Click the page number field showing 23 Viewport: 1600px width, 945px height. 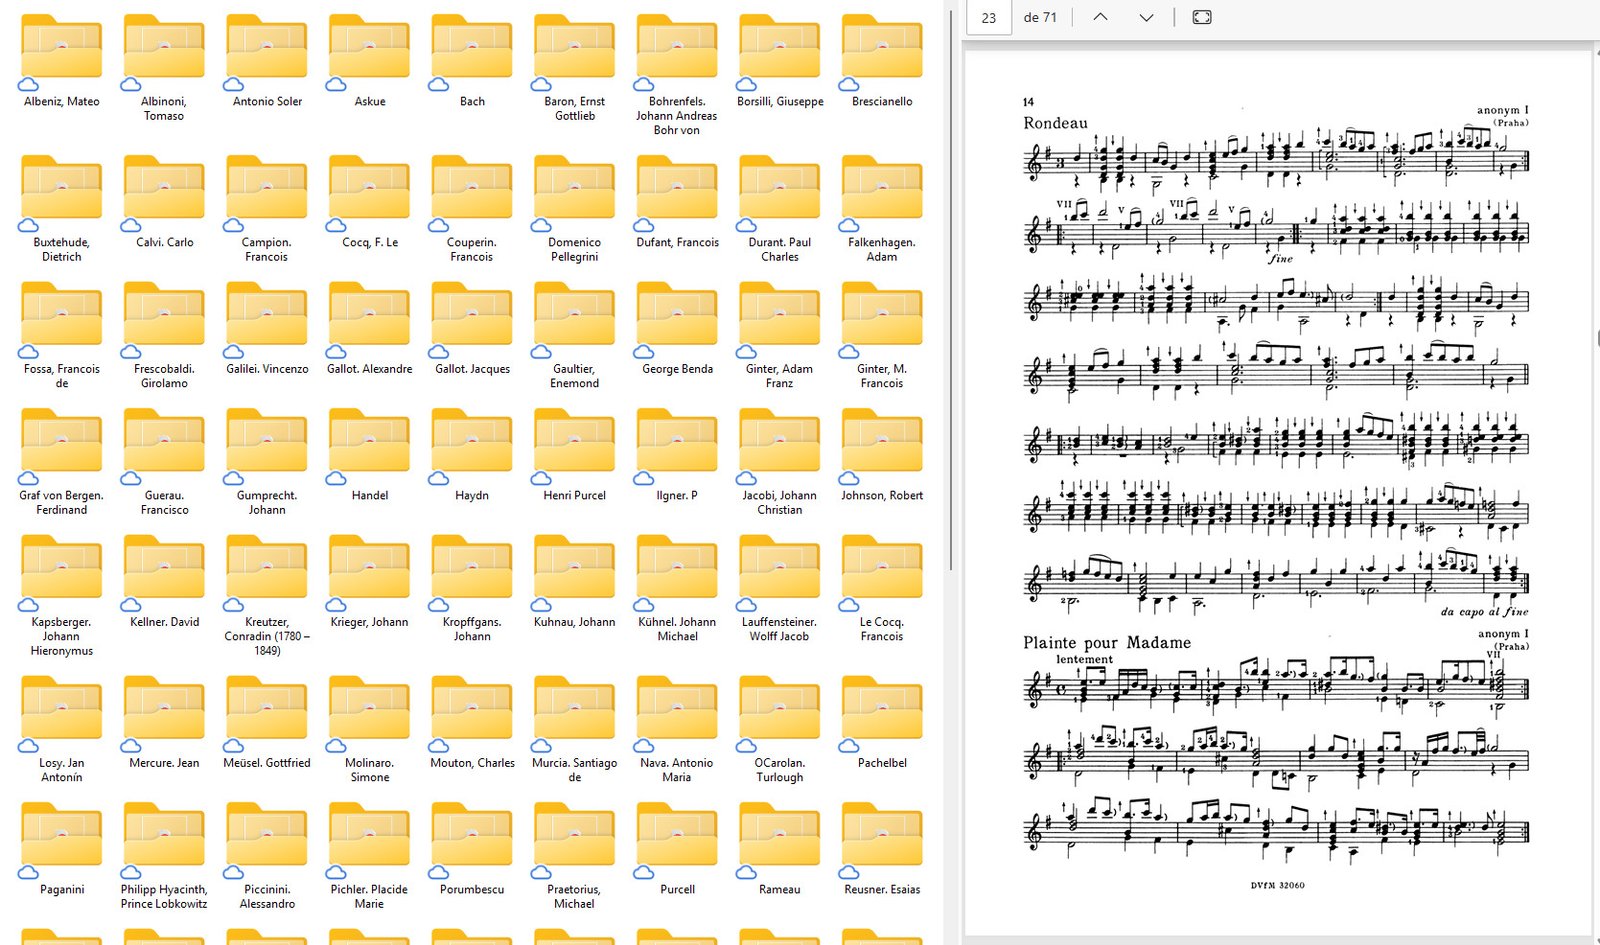point(989,18)
